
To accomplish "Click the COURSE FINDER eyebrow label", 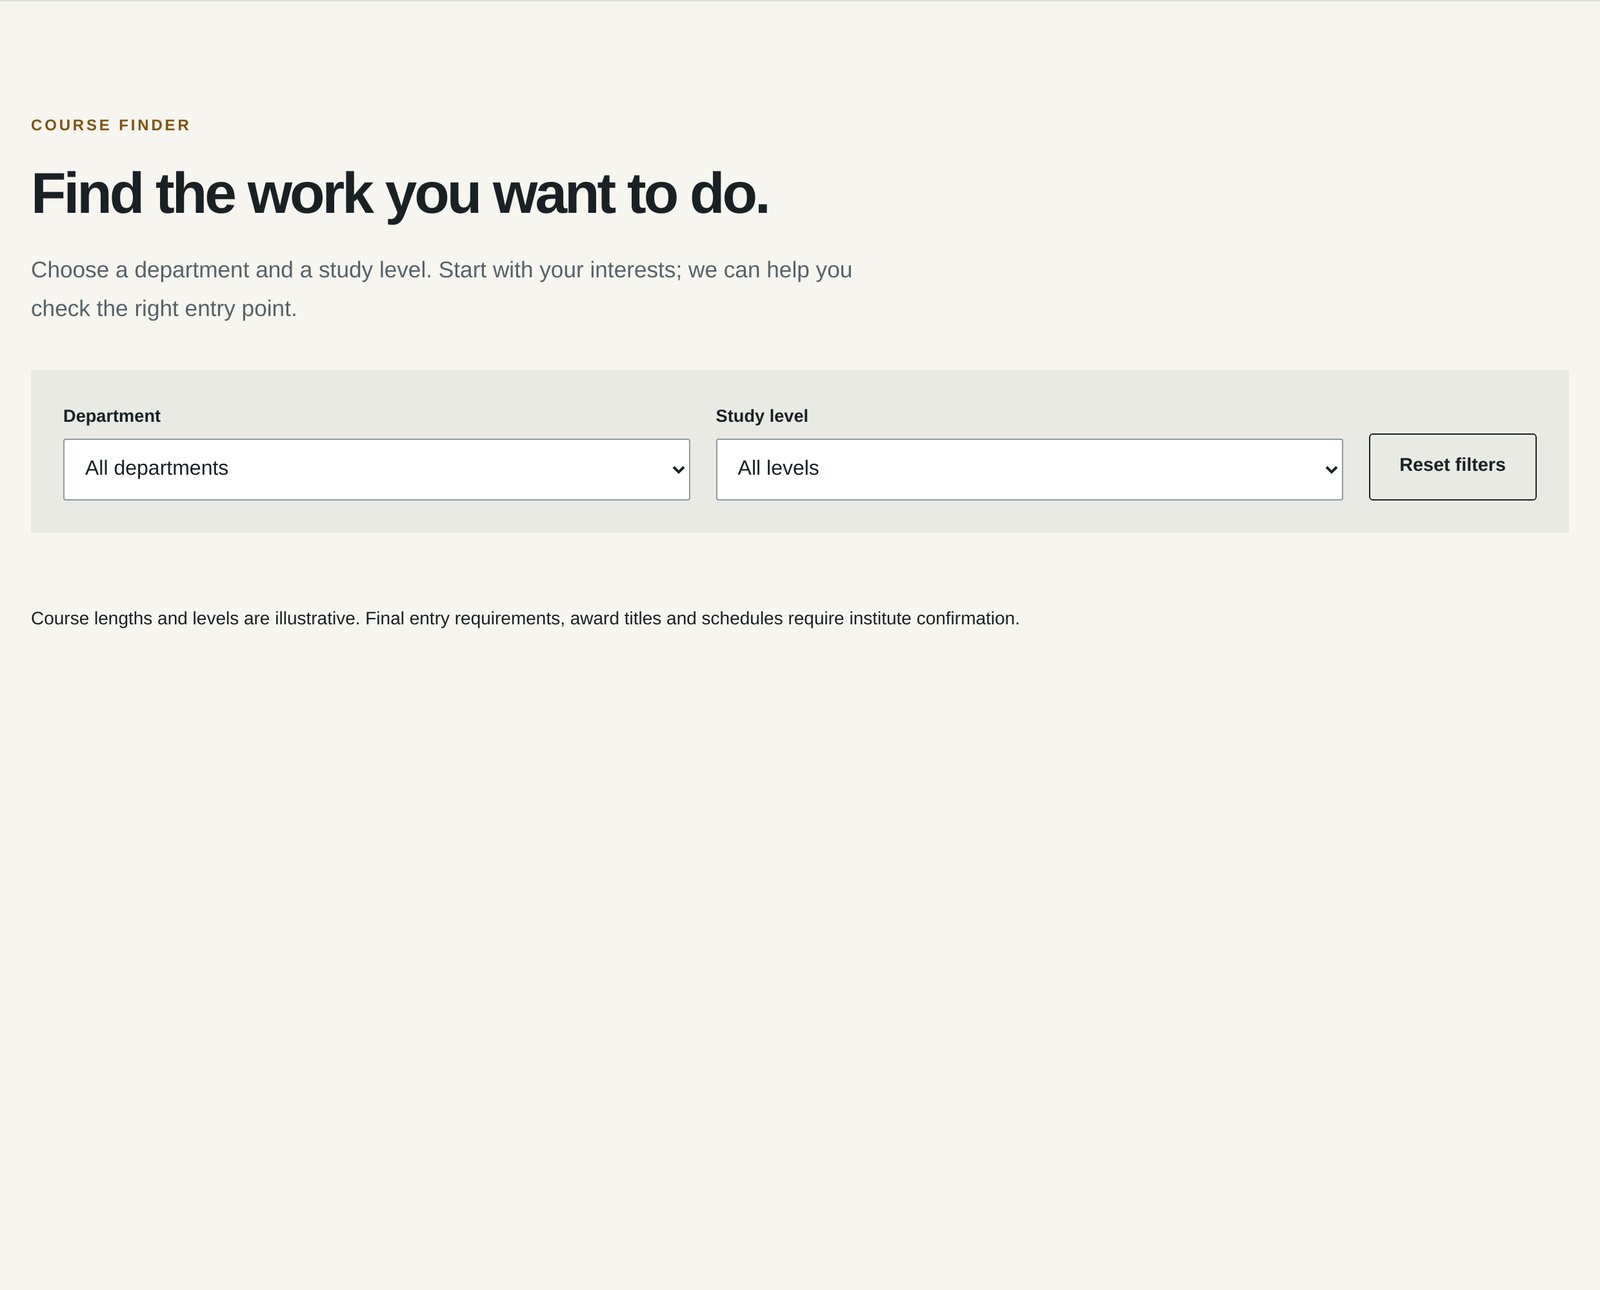I will [x=111, y=125].
